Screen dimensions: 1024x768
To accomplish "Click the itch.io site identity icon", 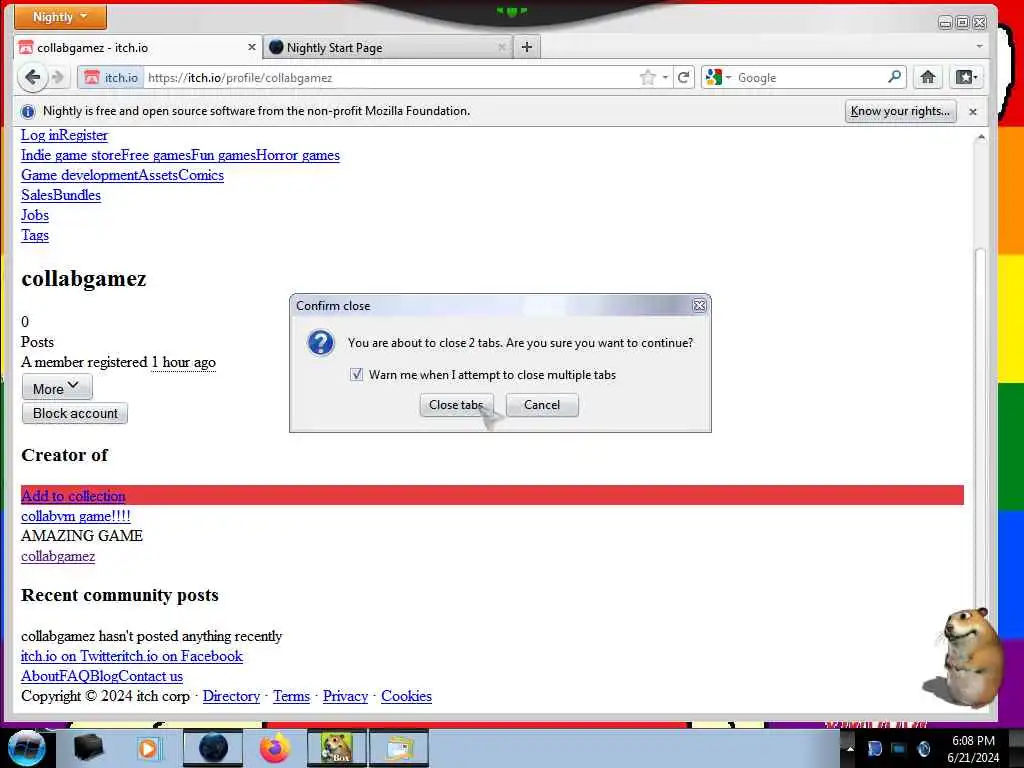I will pyautogui.click(x=110, y=78).
